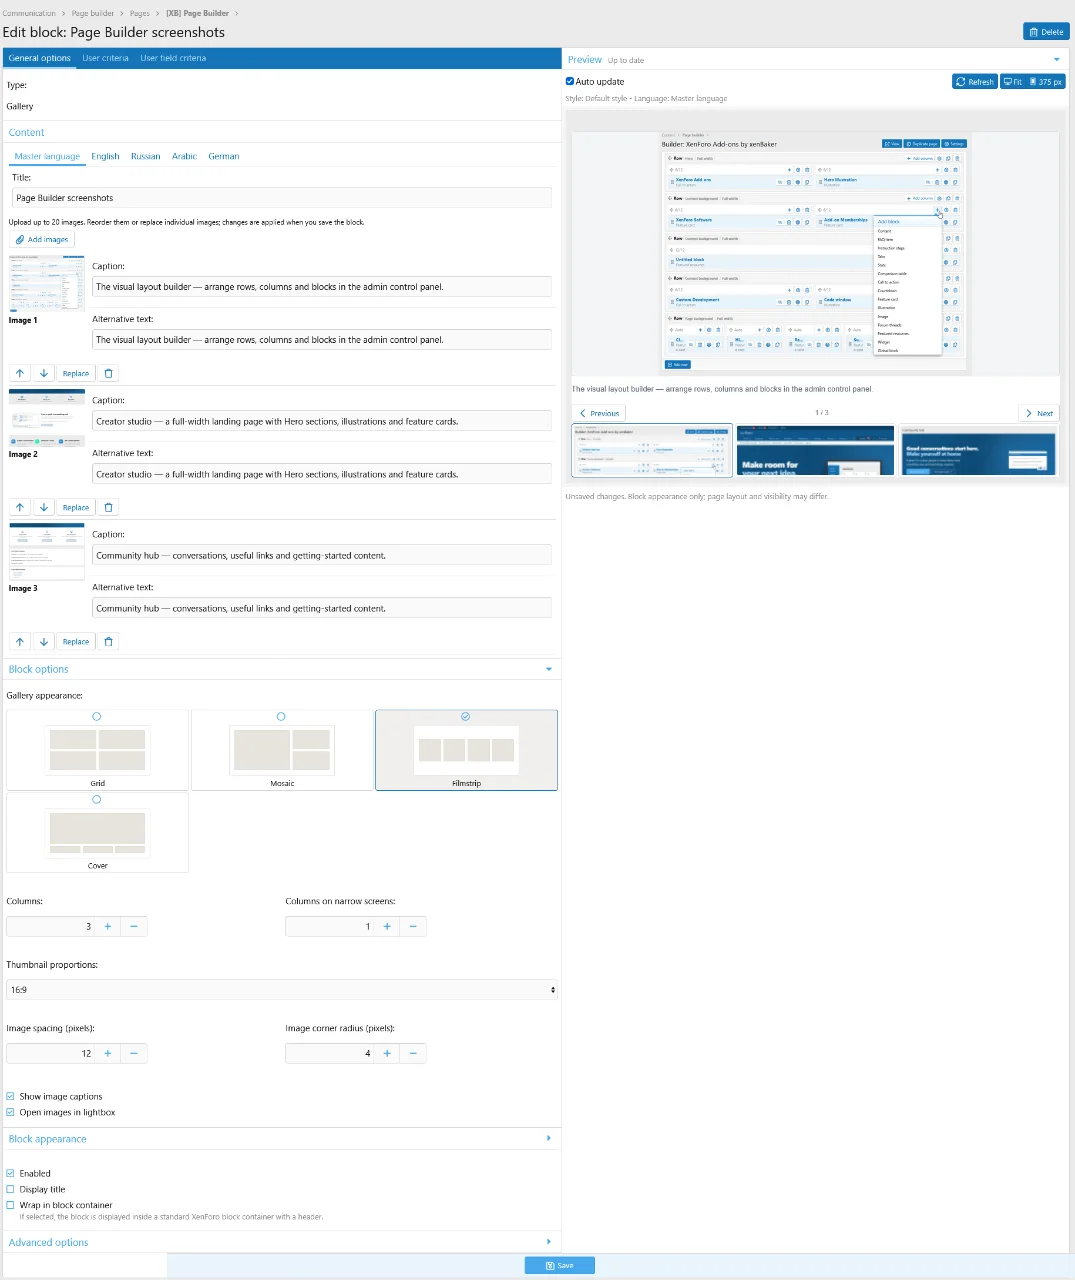Screen dimensions: 1075x1280
Task: Select Master language tab
Action: click(47, 156)
